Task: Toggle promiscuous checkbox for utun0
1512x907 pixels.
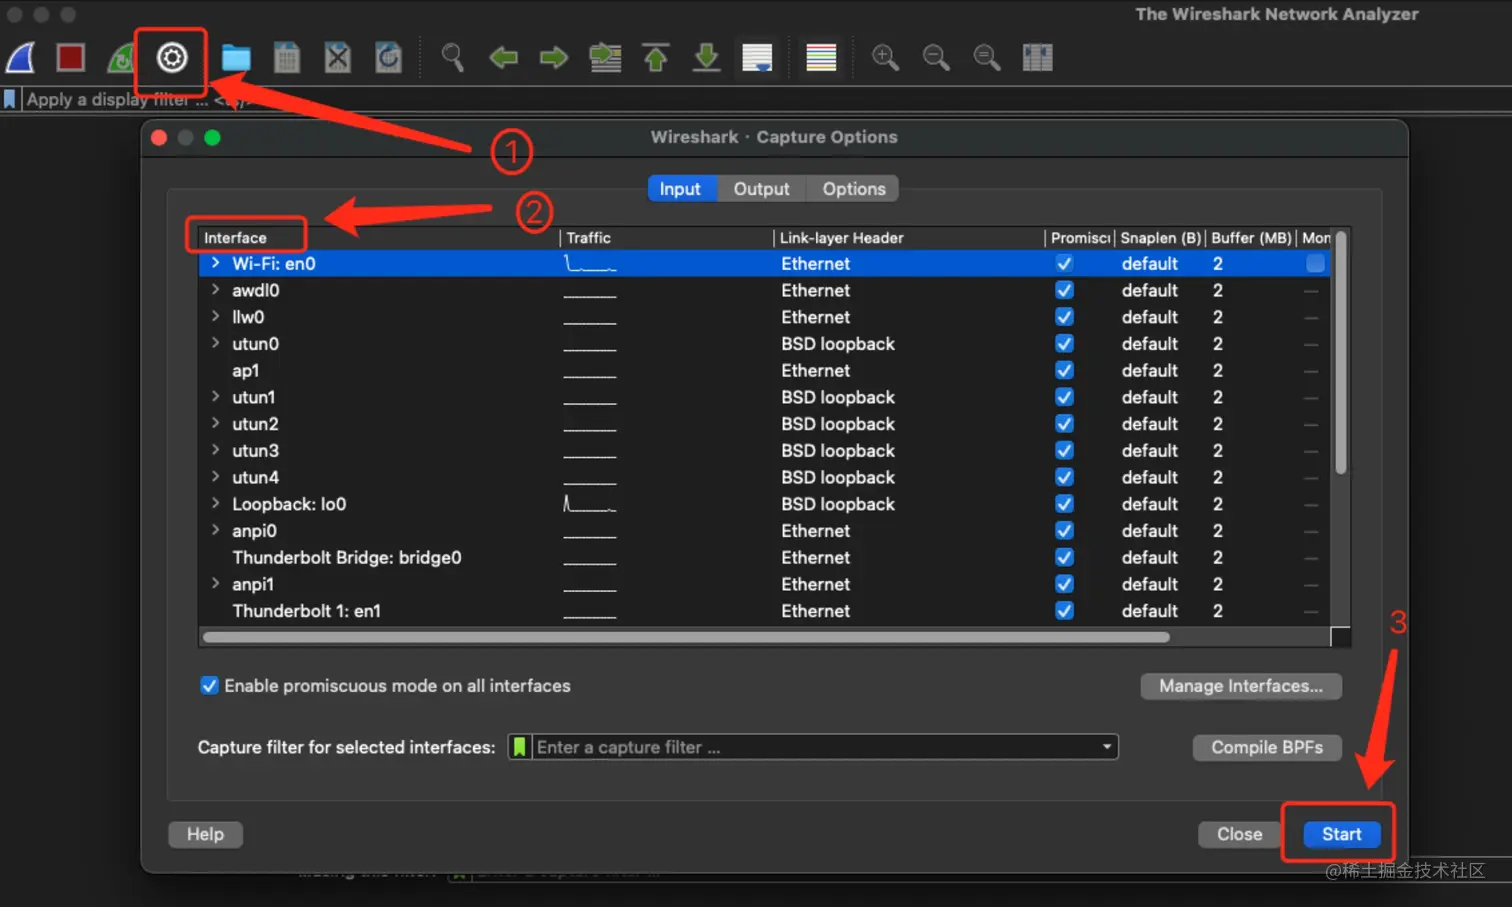Action: tap(1064, 344)
